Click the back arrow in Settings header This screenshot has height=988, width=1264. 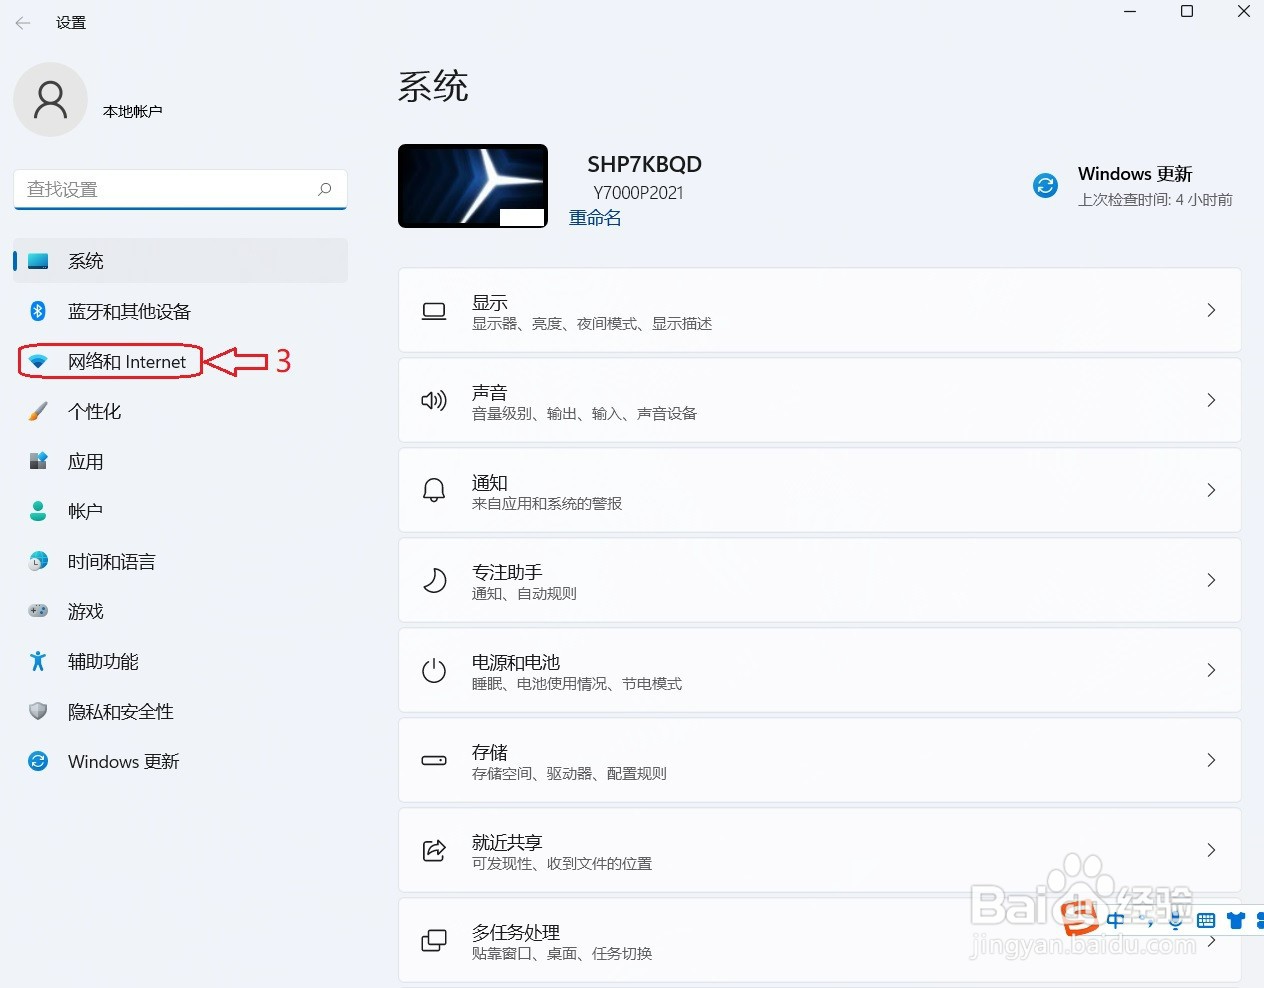pyautogui.click(x=23, y=22)
